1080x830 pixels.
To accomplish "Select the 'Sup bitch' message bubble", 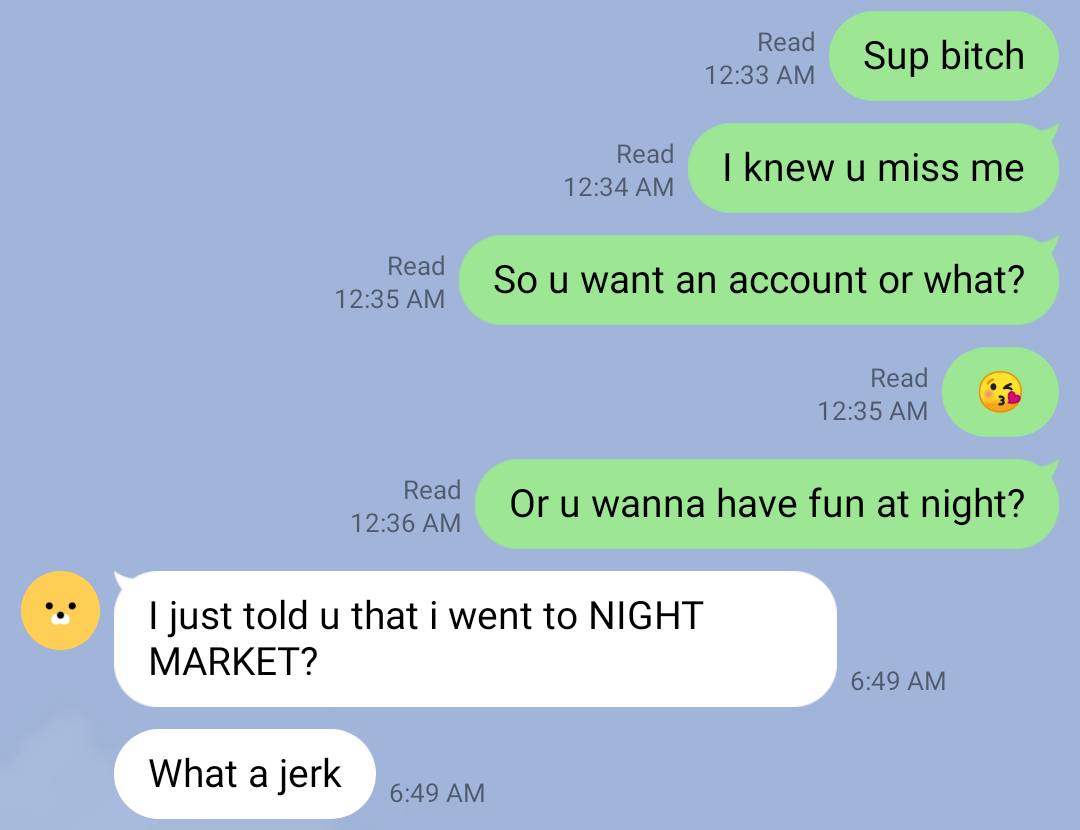I will tap(944, 56).
